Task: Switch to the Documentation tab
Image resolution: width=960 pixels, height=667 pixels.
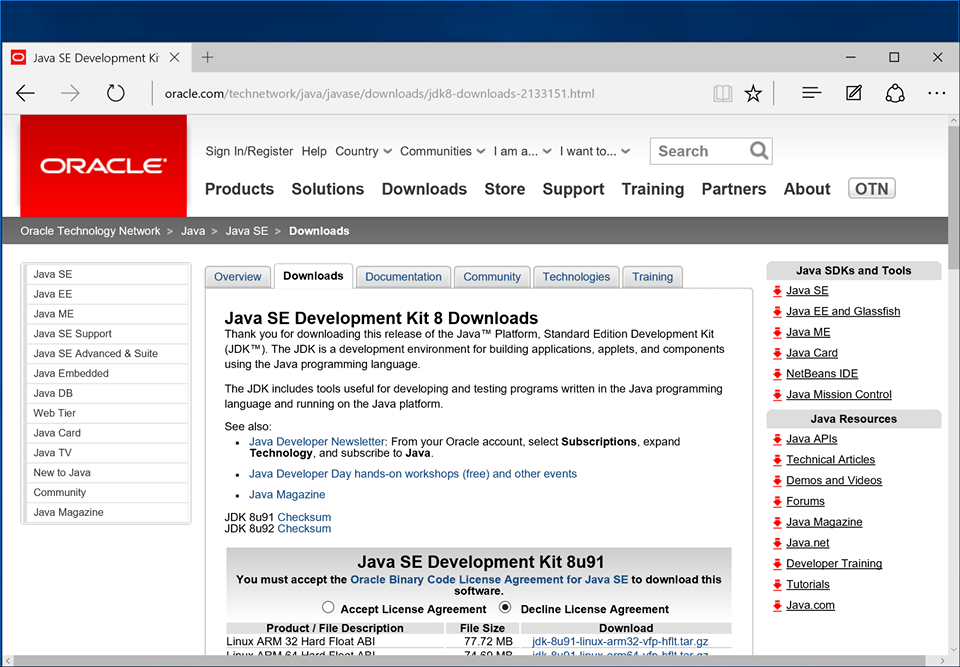Action: [403, 277]
